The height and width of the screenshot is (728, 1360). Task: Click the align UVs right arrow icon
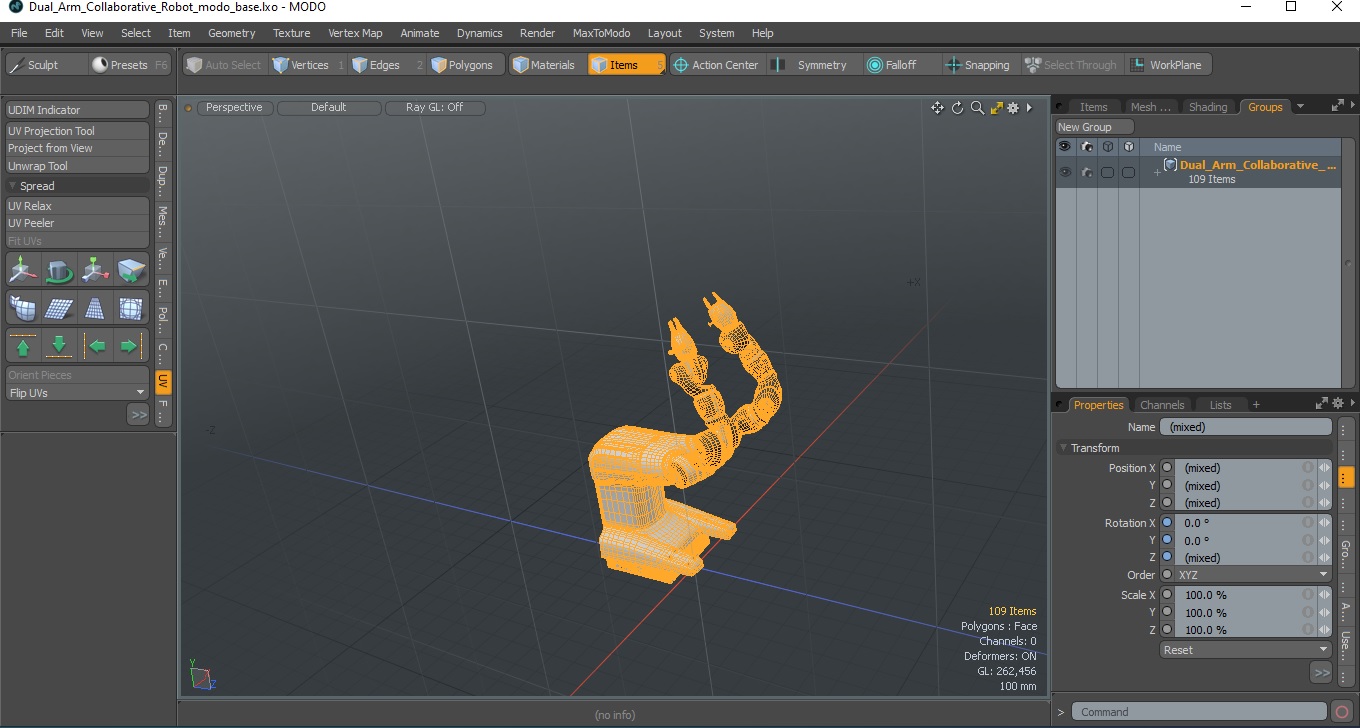(132, 346)
